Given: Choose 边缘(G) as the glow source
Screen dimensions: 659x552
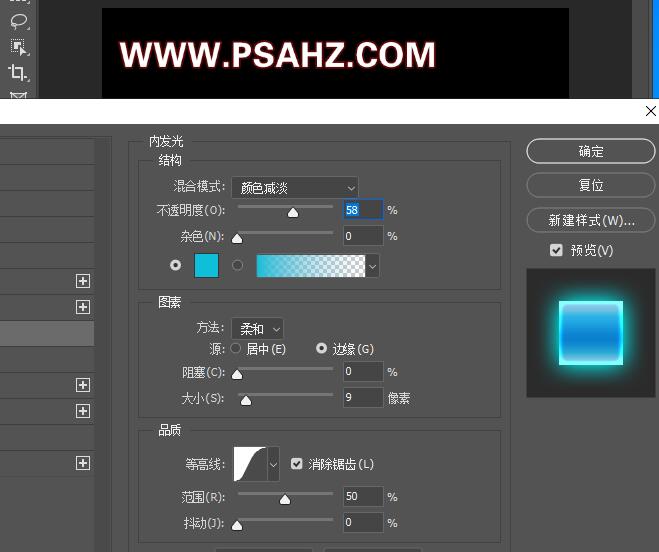Looking at the screenshot, I should click(x=322, y=348).
